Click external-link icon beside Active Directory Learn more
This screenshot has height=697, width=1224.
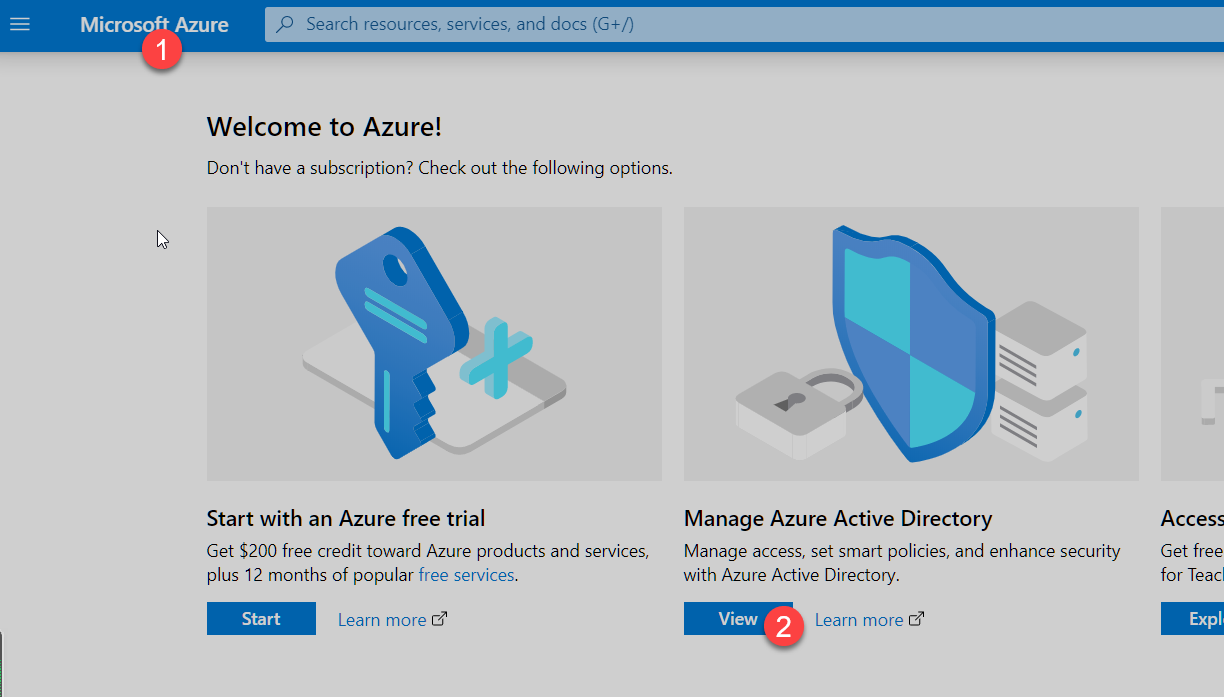tap(916, 619)
